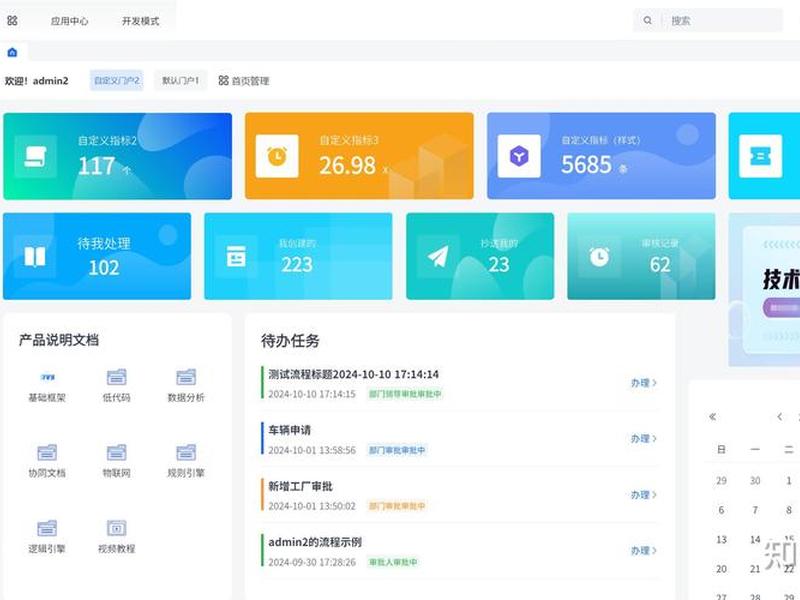
Task: Open the 62 count
Action: point(660,264)
